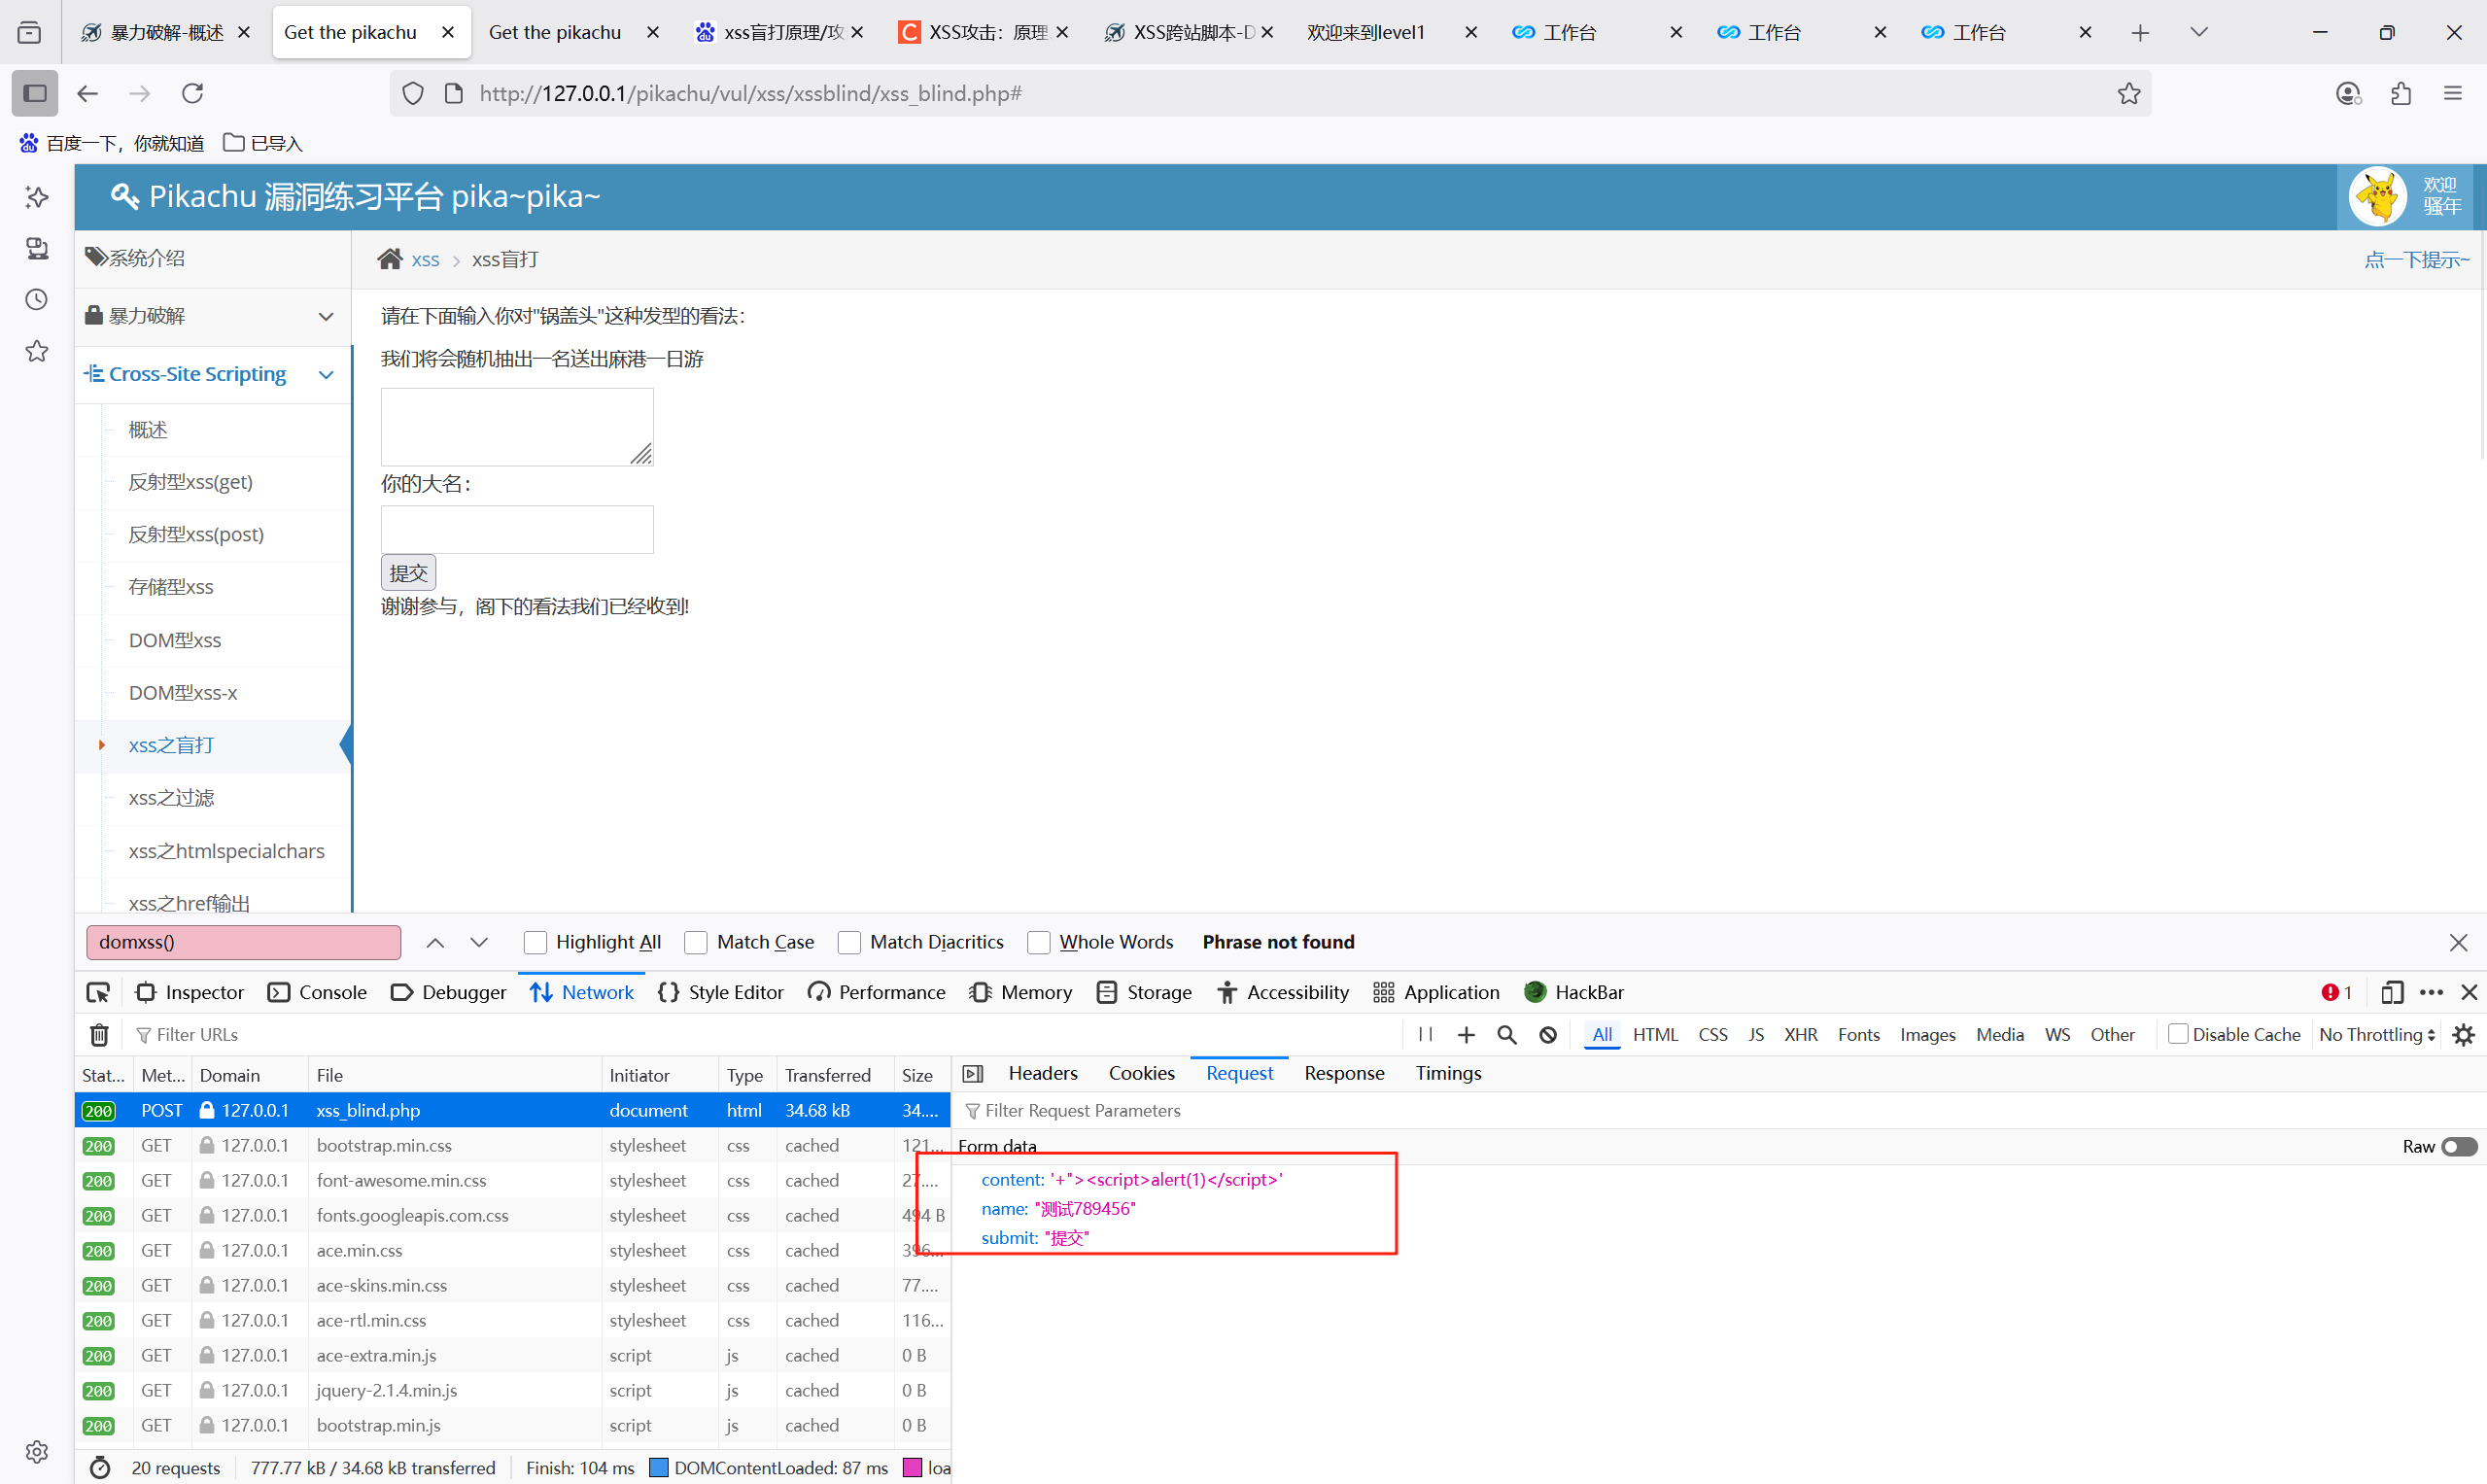Select the bootstrap.min.css request row
This screenshot has height=1484, width=2487.
[512, 1145]
